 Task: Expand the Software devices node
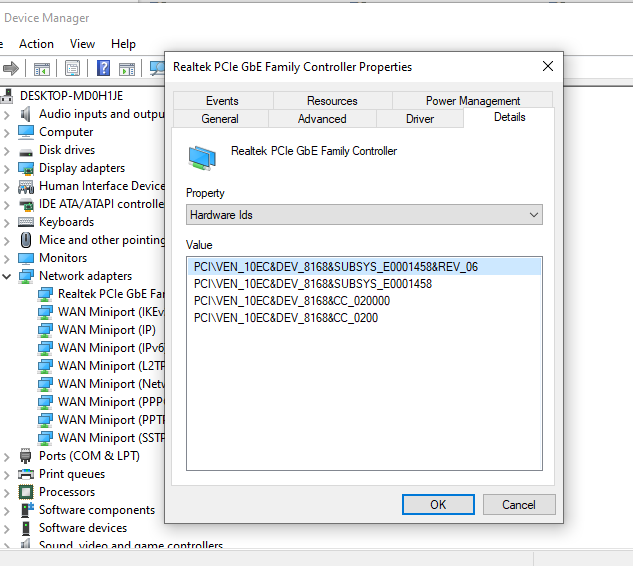6,529
